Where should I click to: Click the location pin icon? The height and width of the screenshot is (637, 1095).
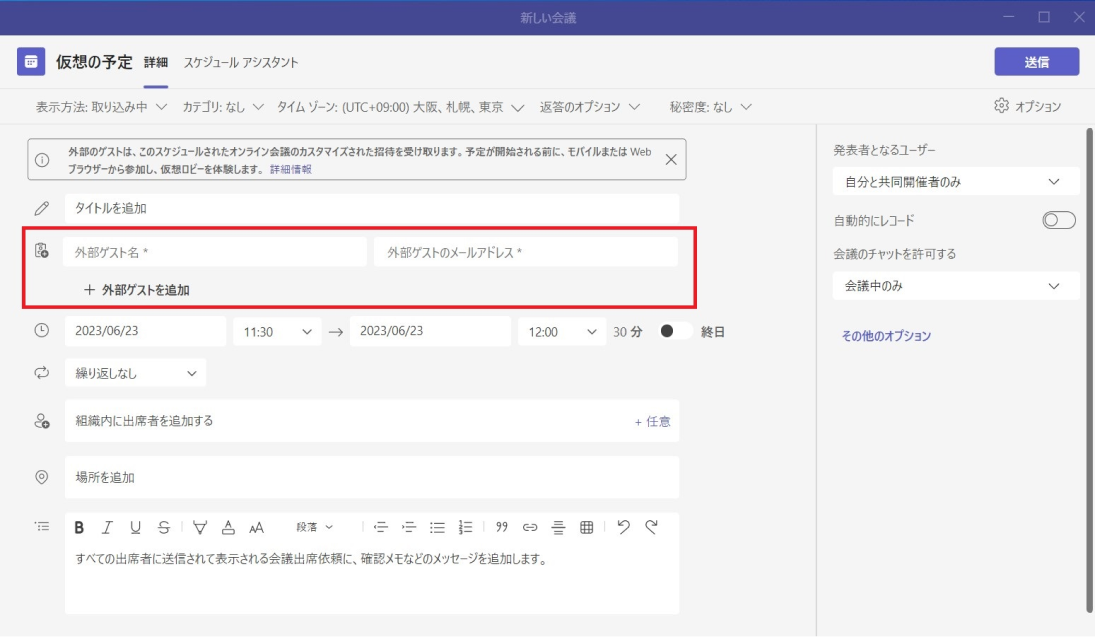point(42,477)
